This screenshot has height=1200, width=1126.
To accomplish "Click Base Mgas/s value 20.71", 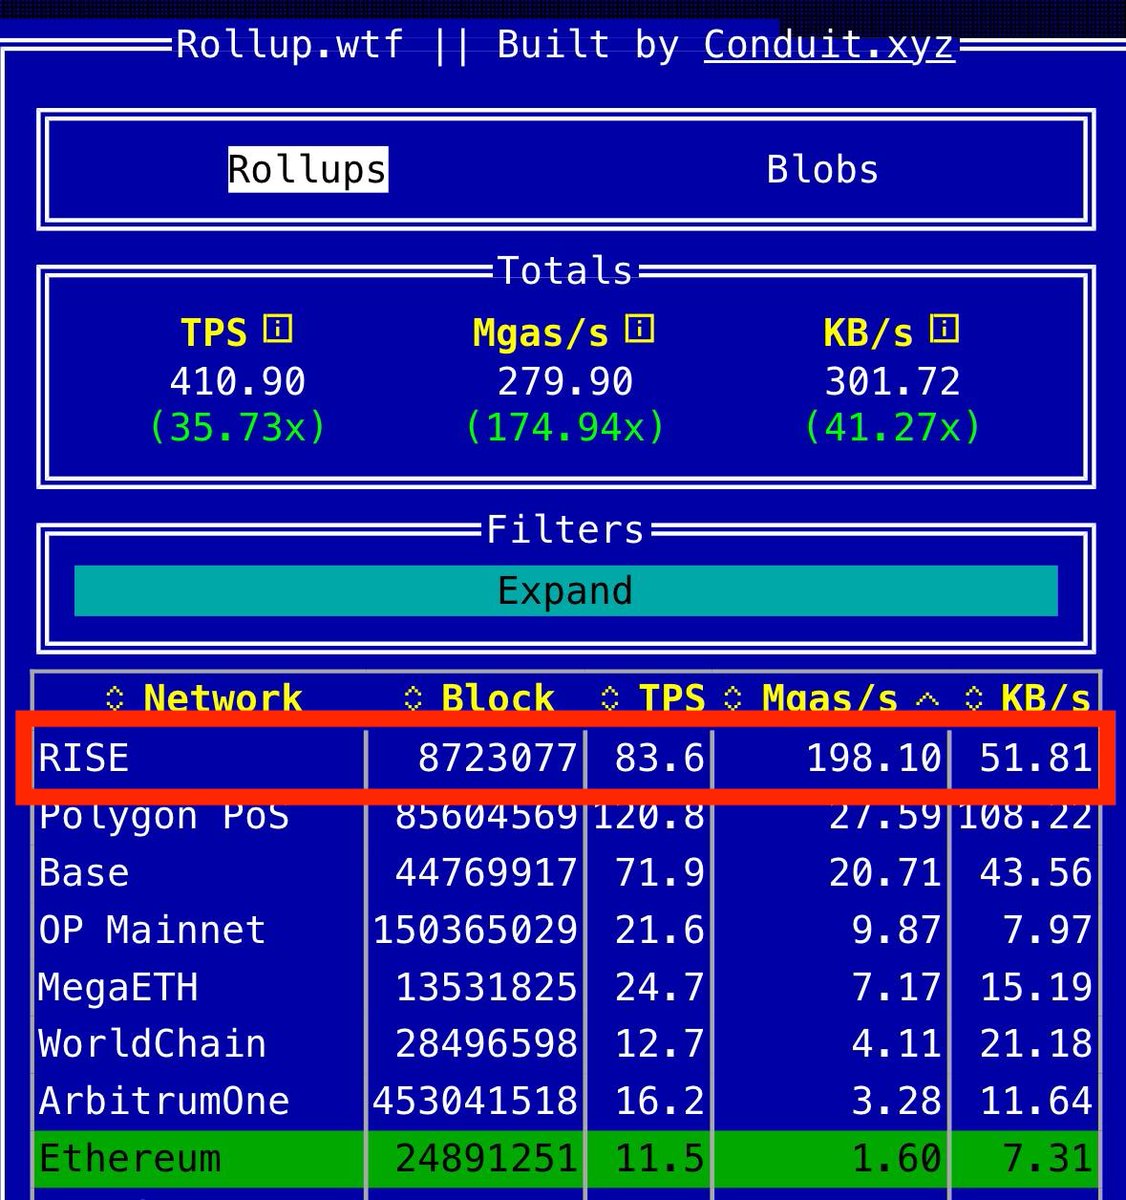I will 885,873.
